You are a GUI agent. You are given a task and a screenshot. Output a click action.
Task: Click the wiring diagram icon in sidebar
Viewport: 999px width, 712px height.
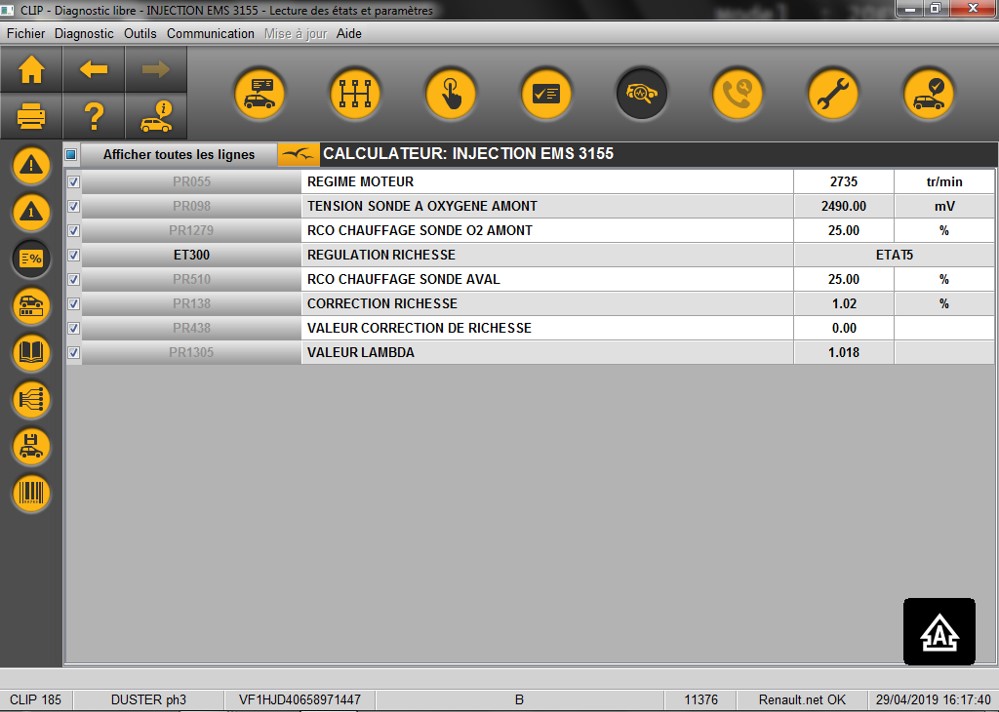(x=31, y=400)
